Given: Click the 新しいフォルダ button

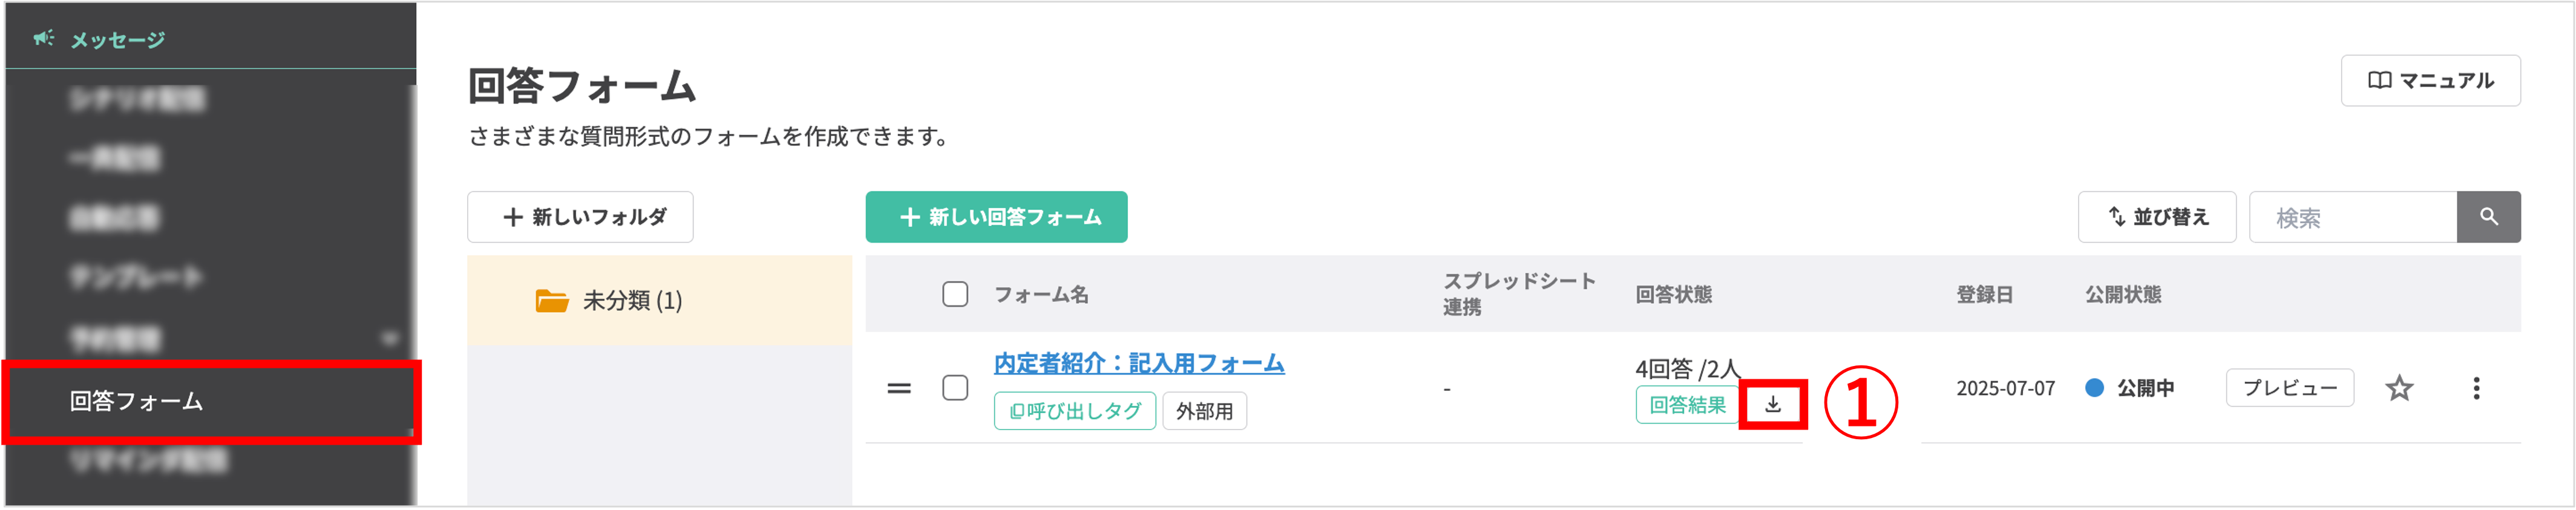Looking at the screenshot, I should [580, 217].
